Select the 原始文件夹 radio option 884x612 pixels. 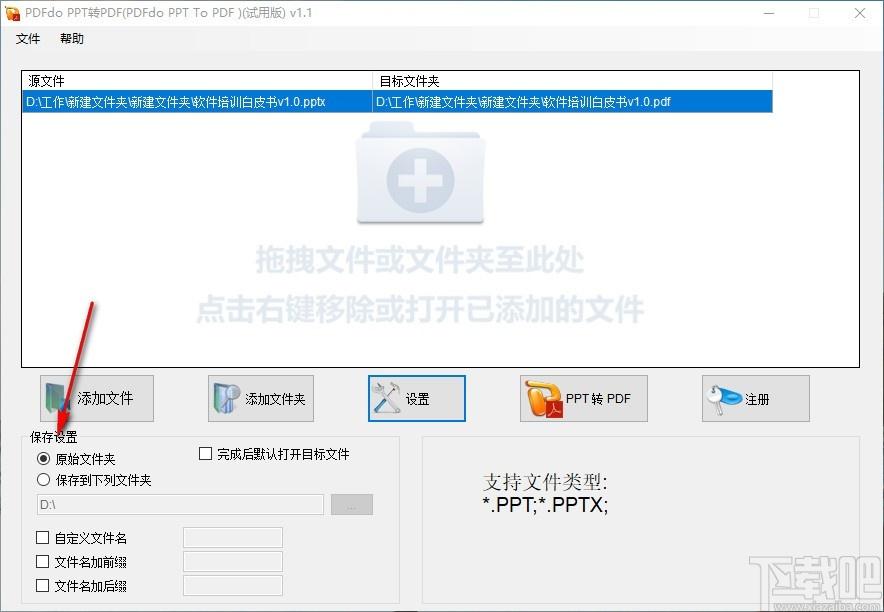click(43, 458)
